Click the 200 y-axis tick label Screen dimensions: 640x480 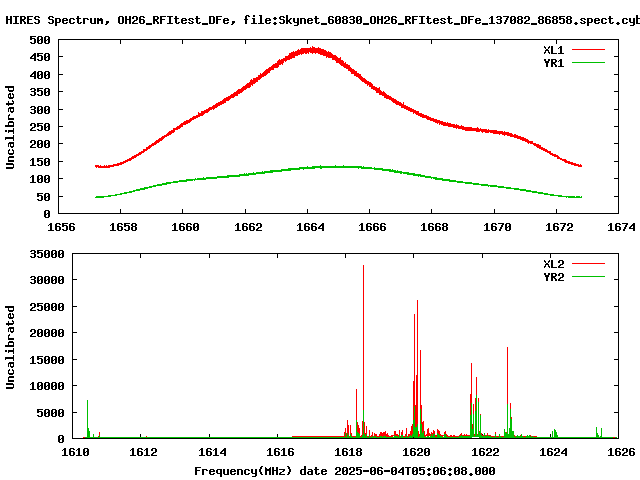pyautogui.click(x=40, y=144)
